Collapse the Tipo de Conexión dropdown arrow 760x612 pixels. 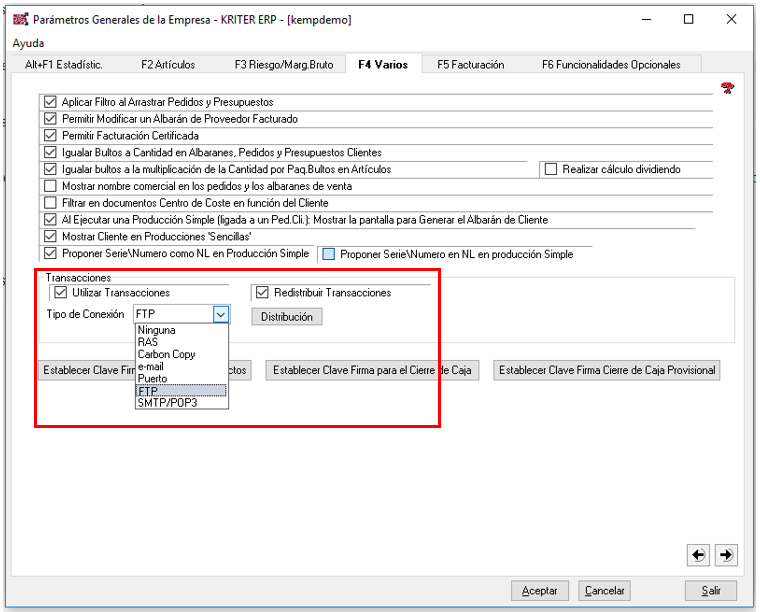point(221,314)
